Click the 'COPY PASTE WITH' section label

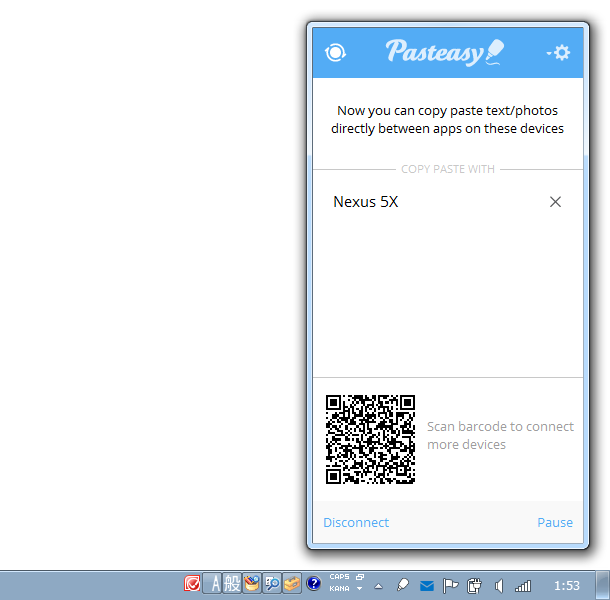click(x=448, y=169)
